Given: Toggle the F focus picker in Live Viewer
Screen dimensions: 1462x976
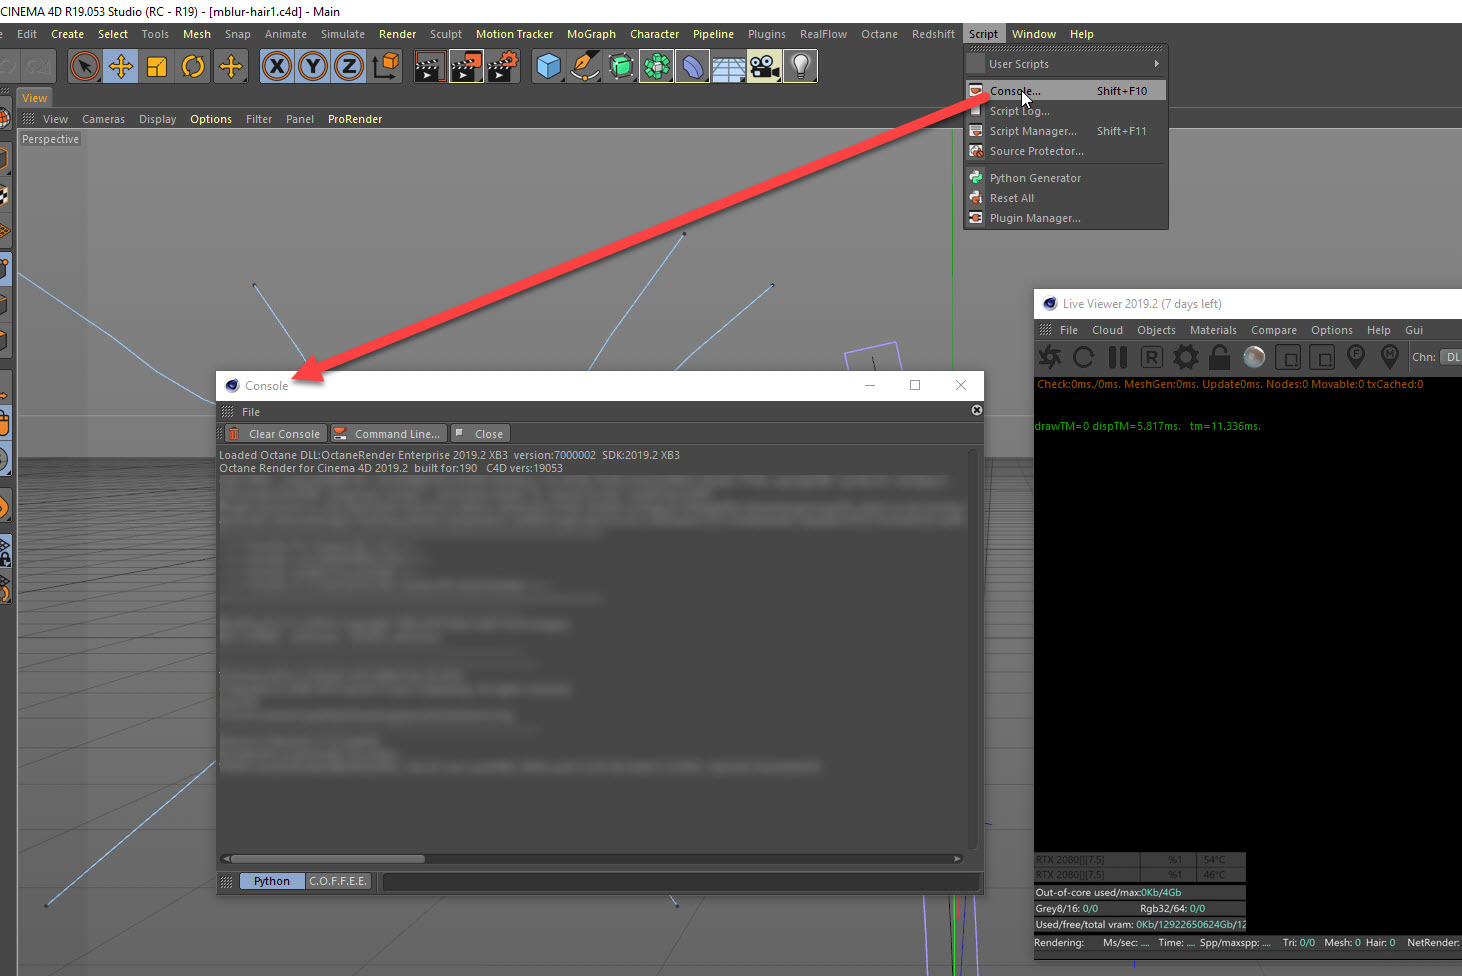Looking at the screenshot, I should point(1356,357).
